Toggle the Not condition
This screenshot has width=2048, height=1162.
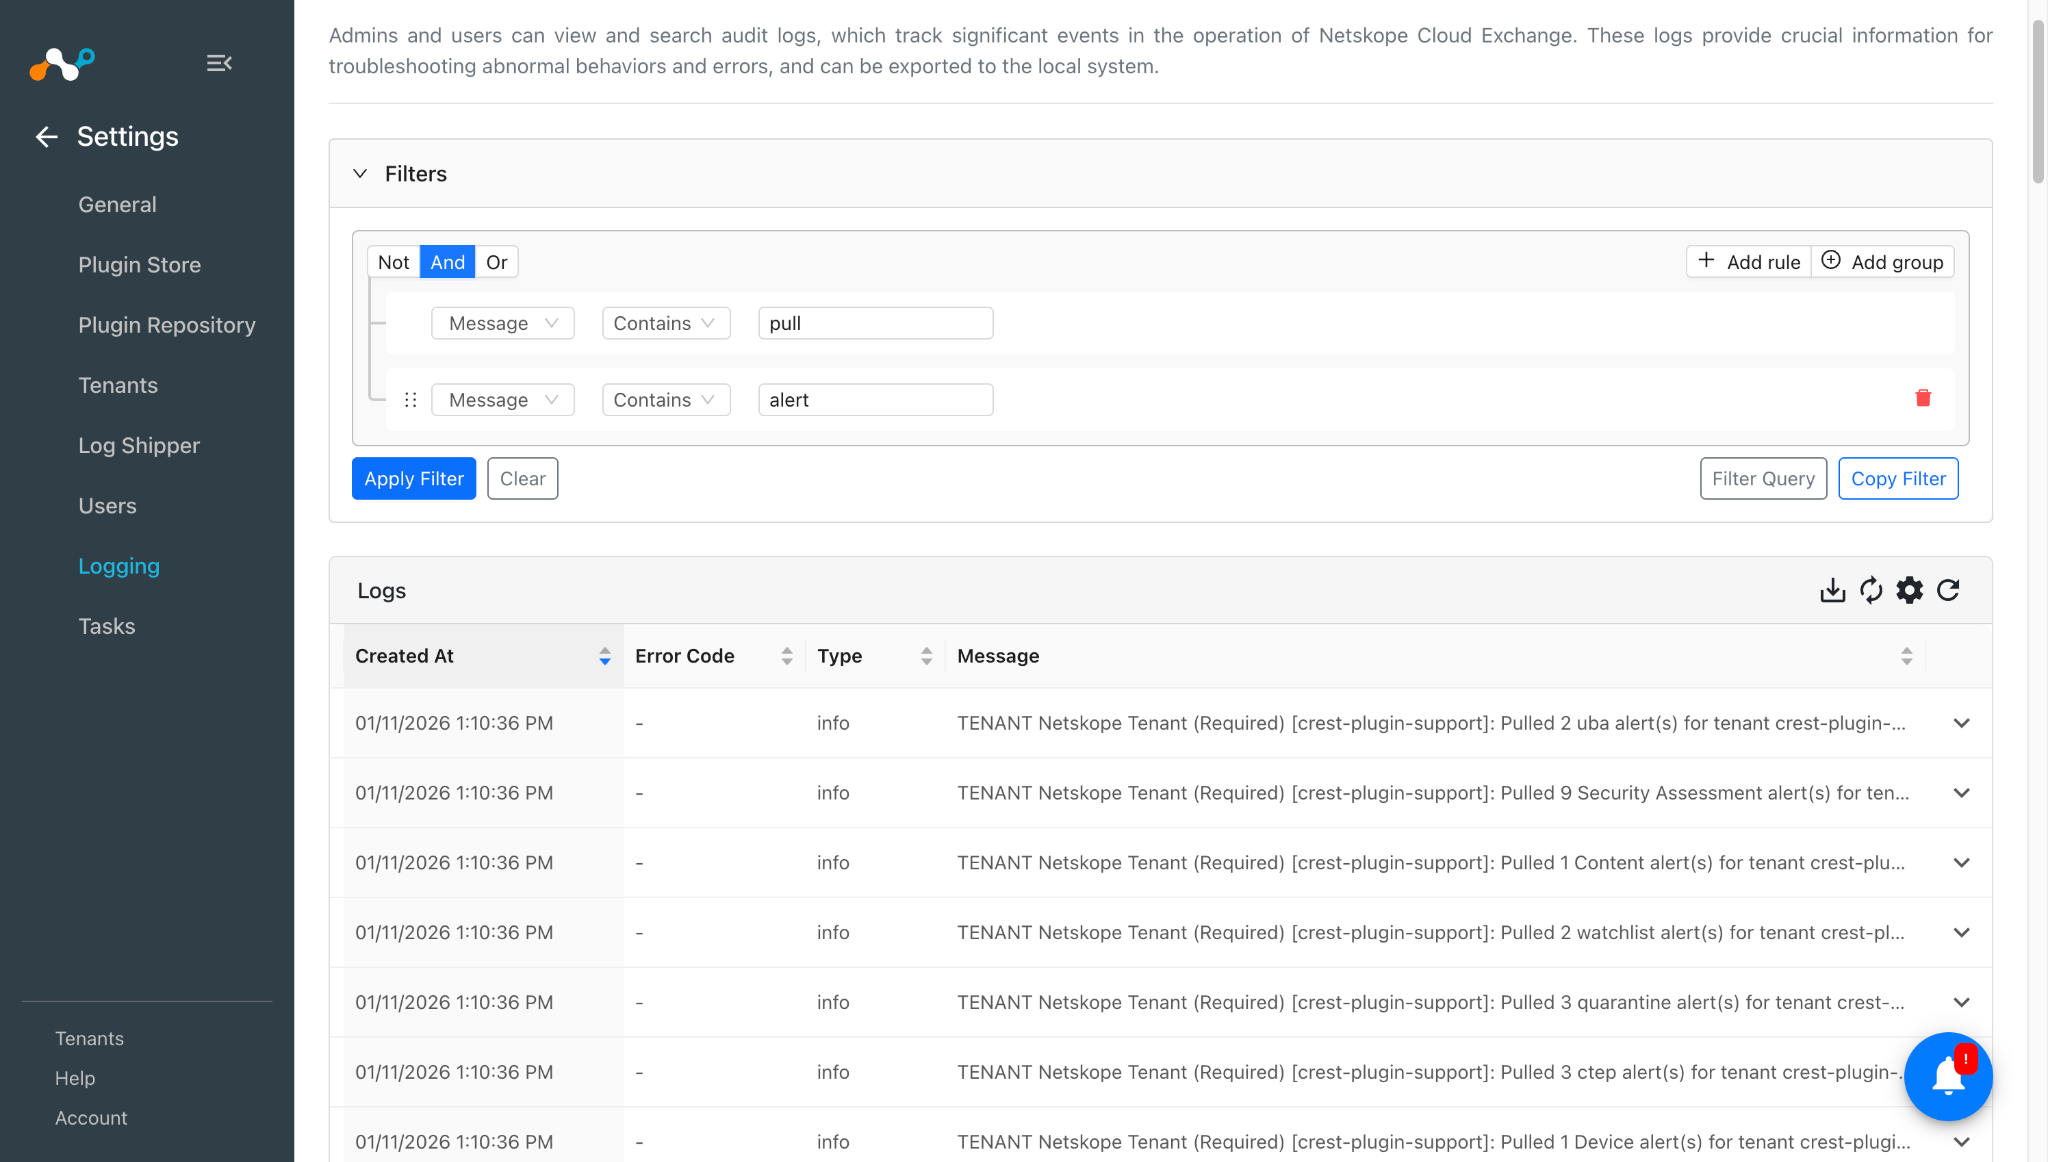pos(393,262)
